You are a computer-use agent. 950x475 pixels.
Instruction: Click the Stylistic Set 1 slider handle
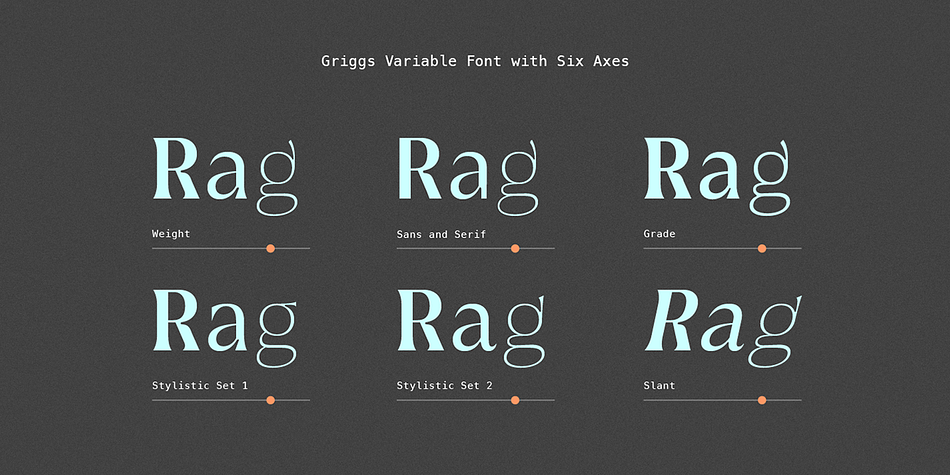271,400
